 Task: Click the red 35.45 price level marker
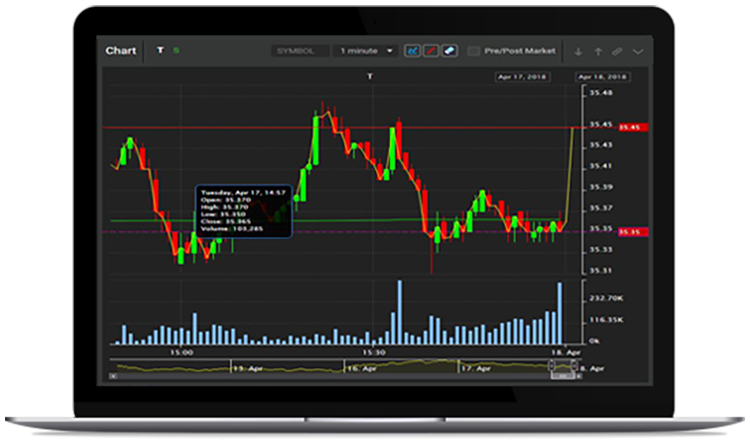630,127
